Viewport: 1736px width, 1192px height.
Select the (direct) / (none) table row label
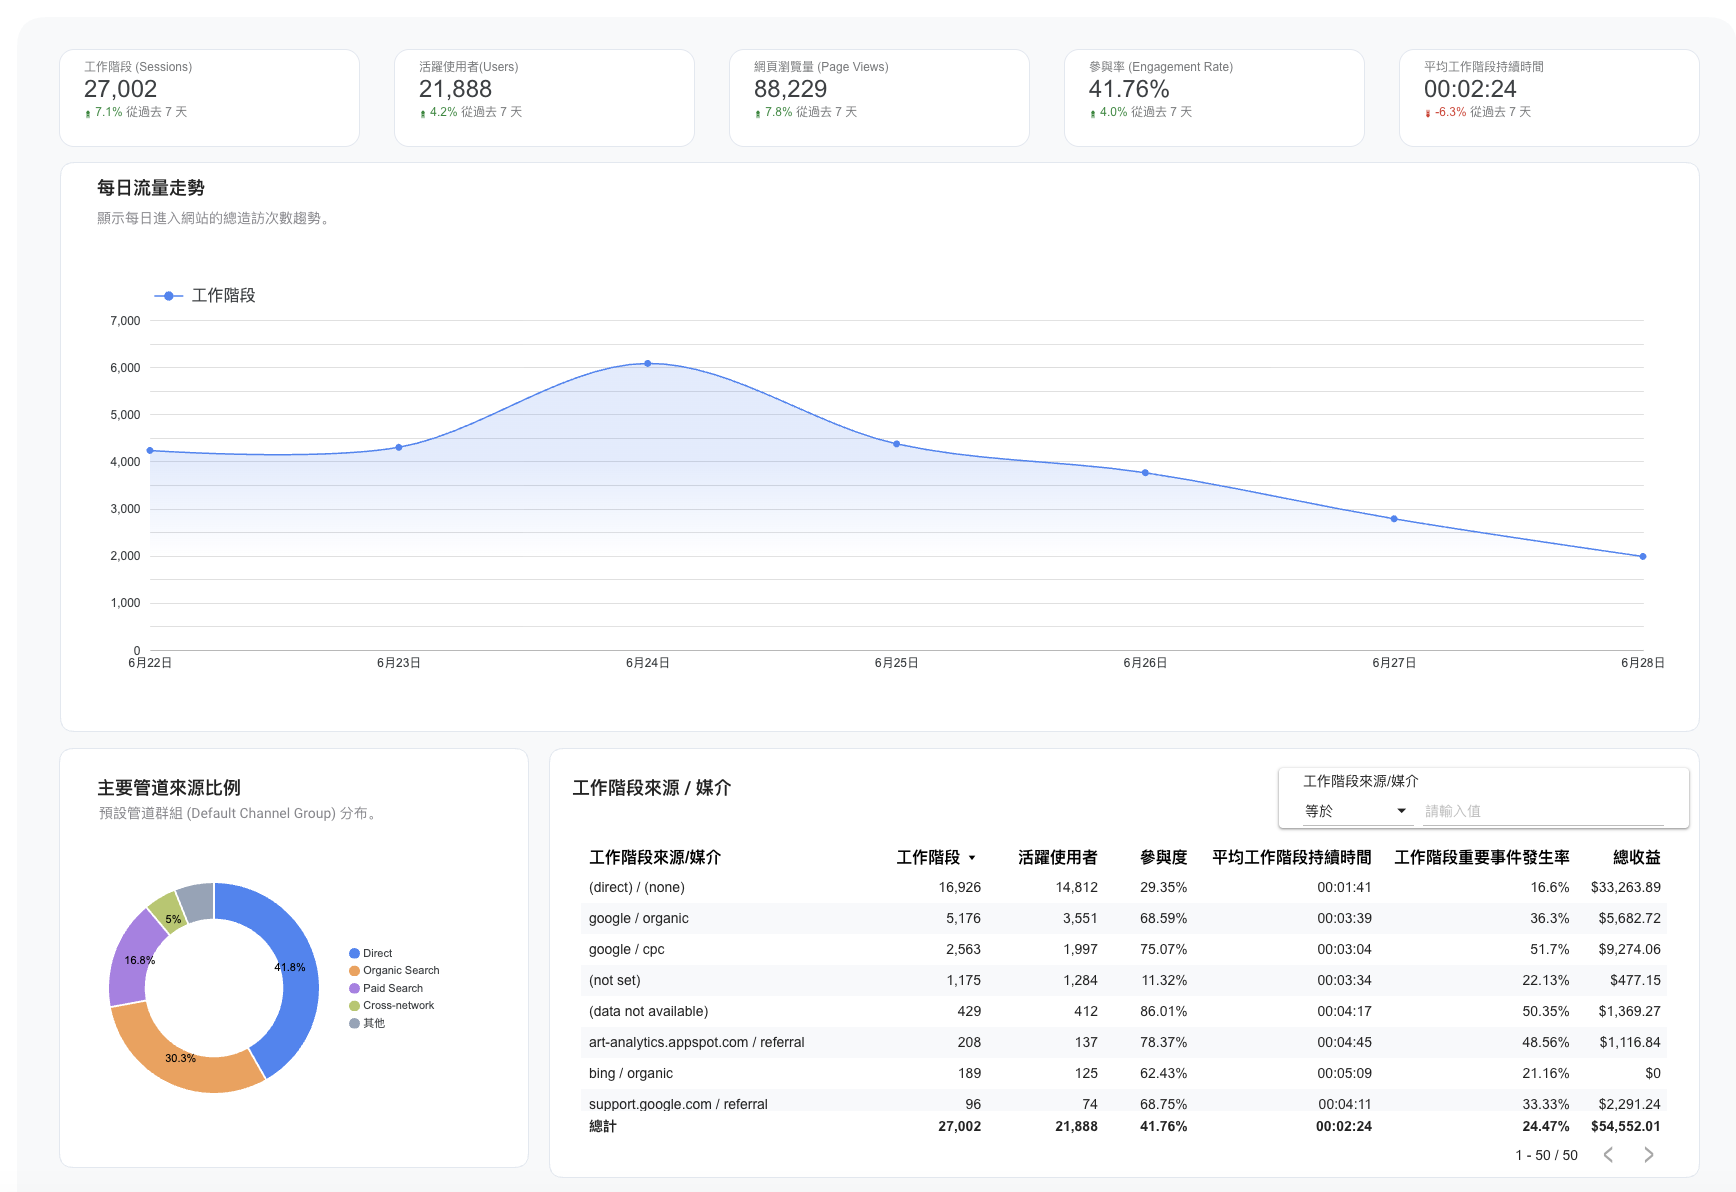[x=637, y=887]
